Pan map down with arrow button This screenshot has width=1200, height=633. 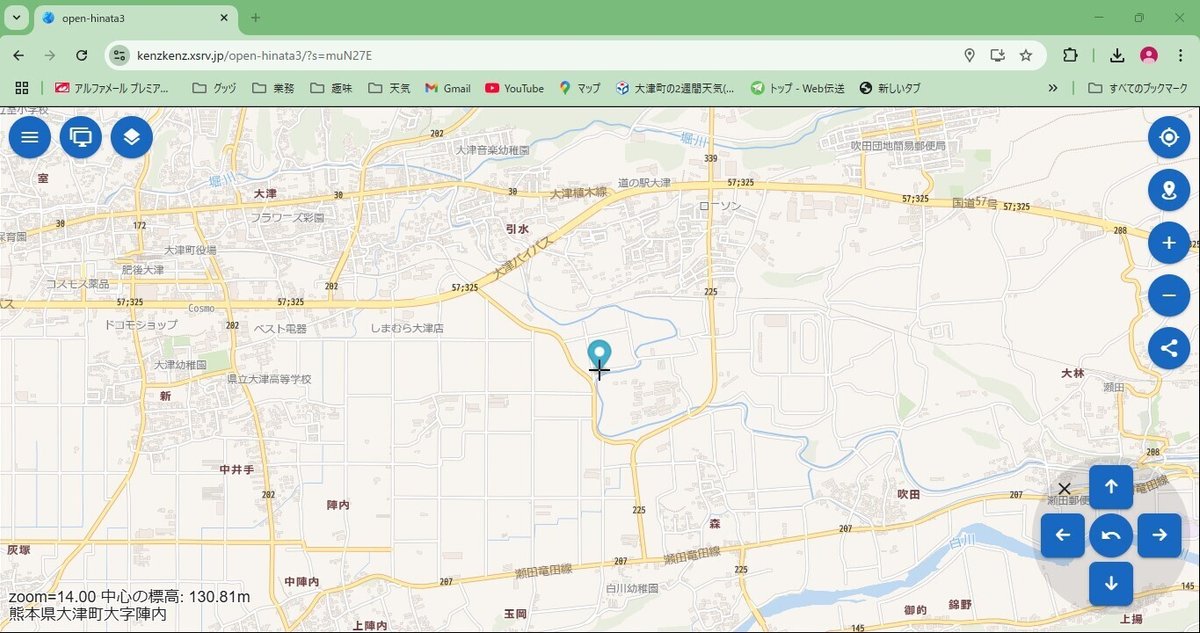click(x=1111, y=583)
